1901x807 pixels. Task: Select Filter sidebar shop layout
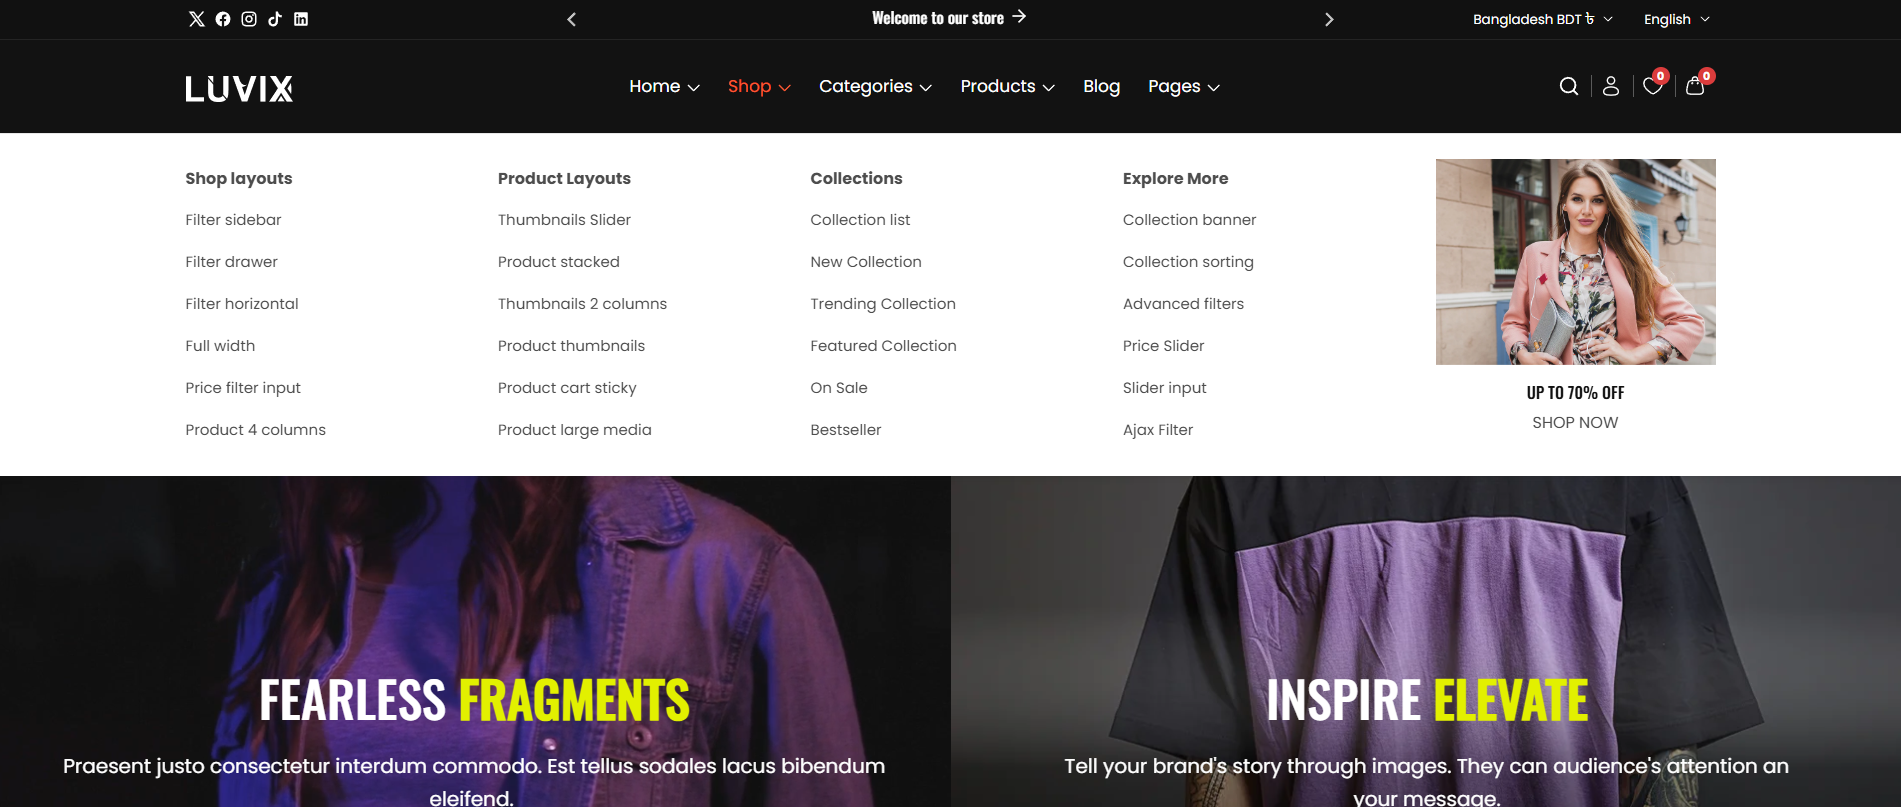point(233,220)
